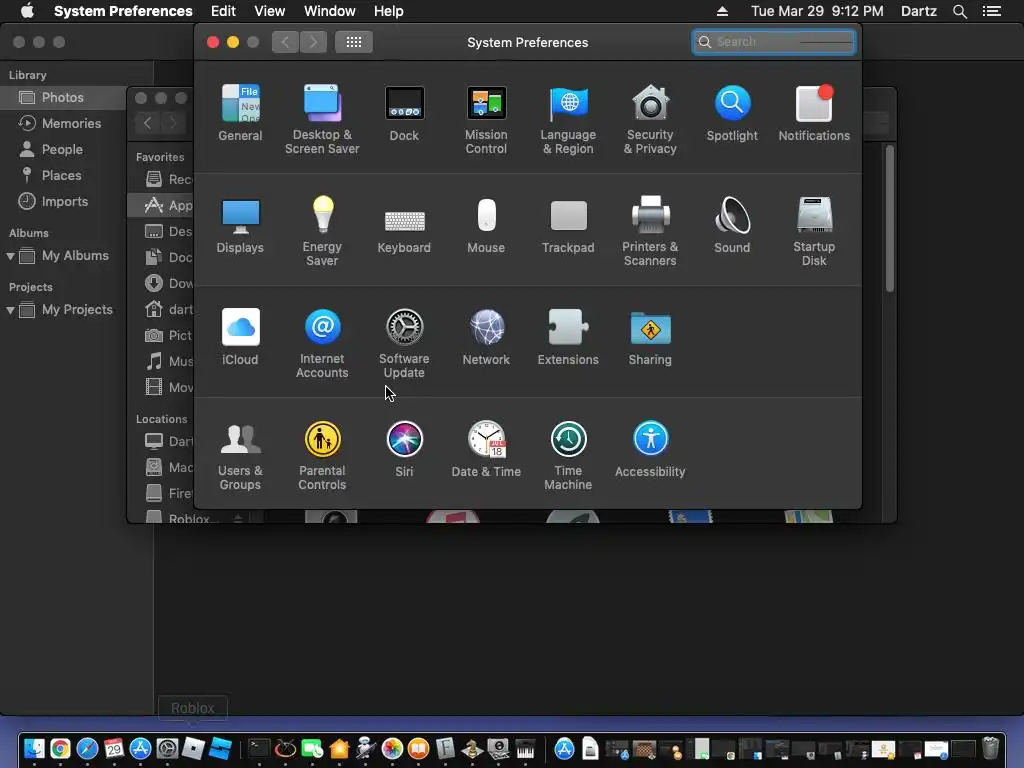The height and width of the screenshot is (768, 1024).
Task: Open Mission Control preferences
Action: pyautogui.click(x=486, y=120)
